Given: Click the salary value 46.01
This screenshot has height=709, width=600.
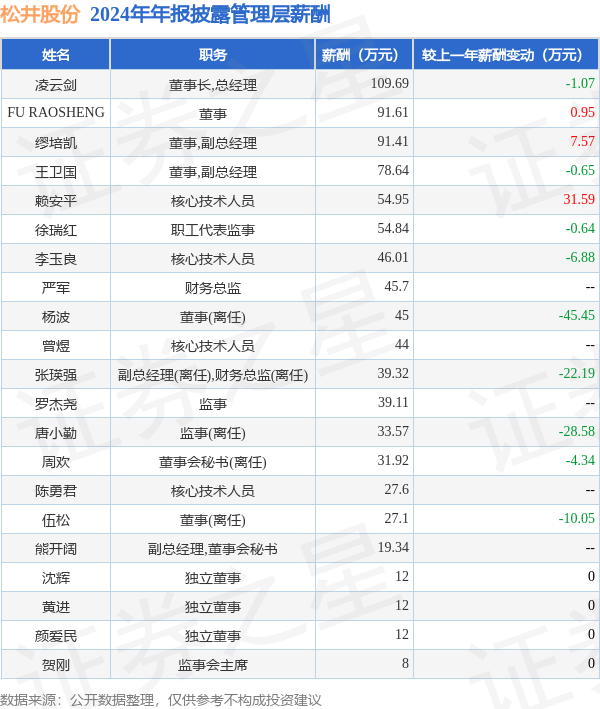Looking at the screenshot, I should [x=393, y=257].
